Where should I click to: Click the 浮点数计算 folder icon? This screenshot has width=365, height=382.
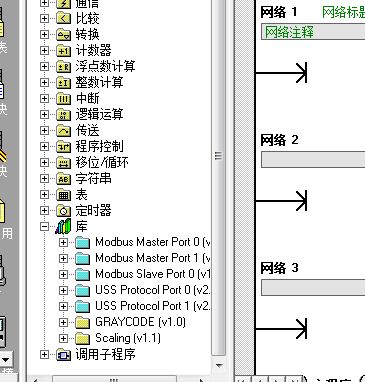pyautogui.click(x=63, y=66)
